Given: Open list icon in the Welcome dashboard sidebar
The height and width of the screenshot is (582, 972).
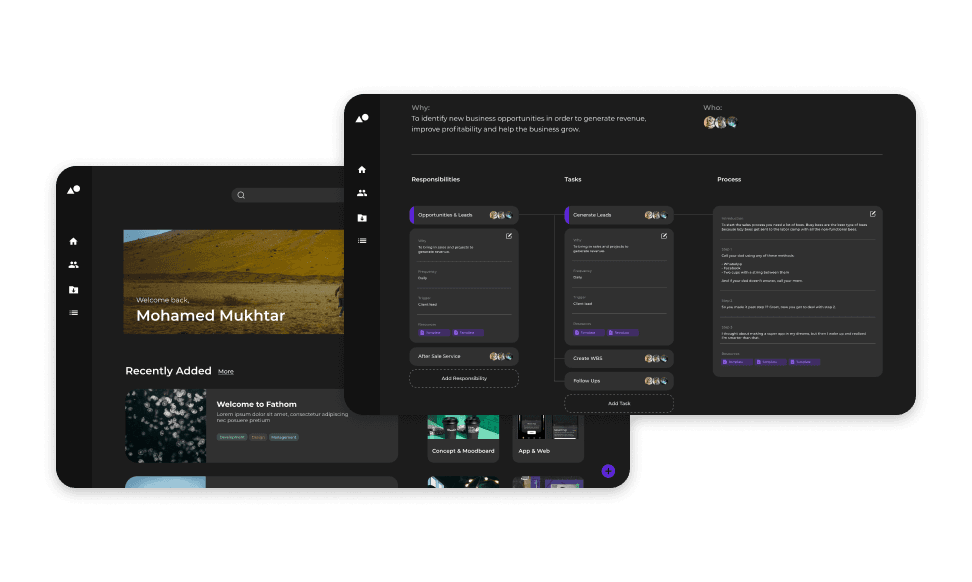Looking at the screenshot, I should [x=73, y=313].
